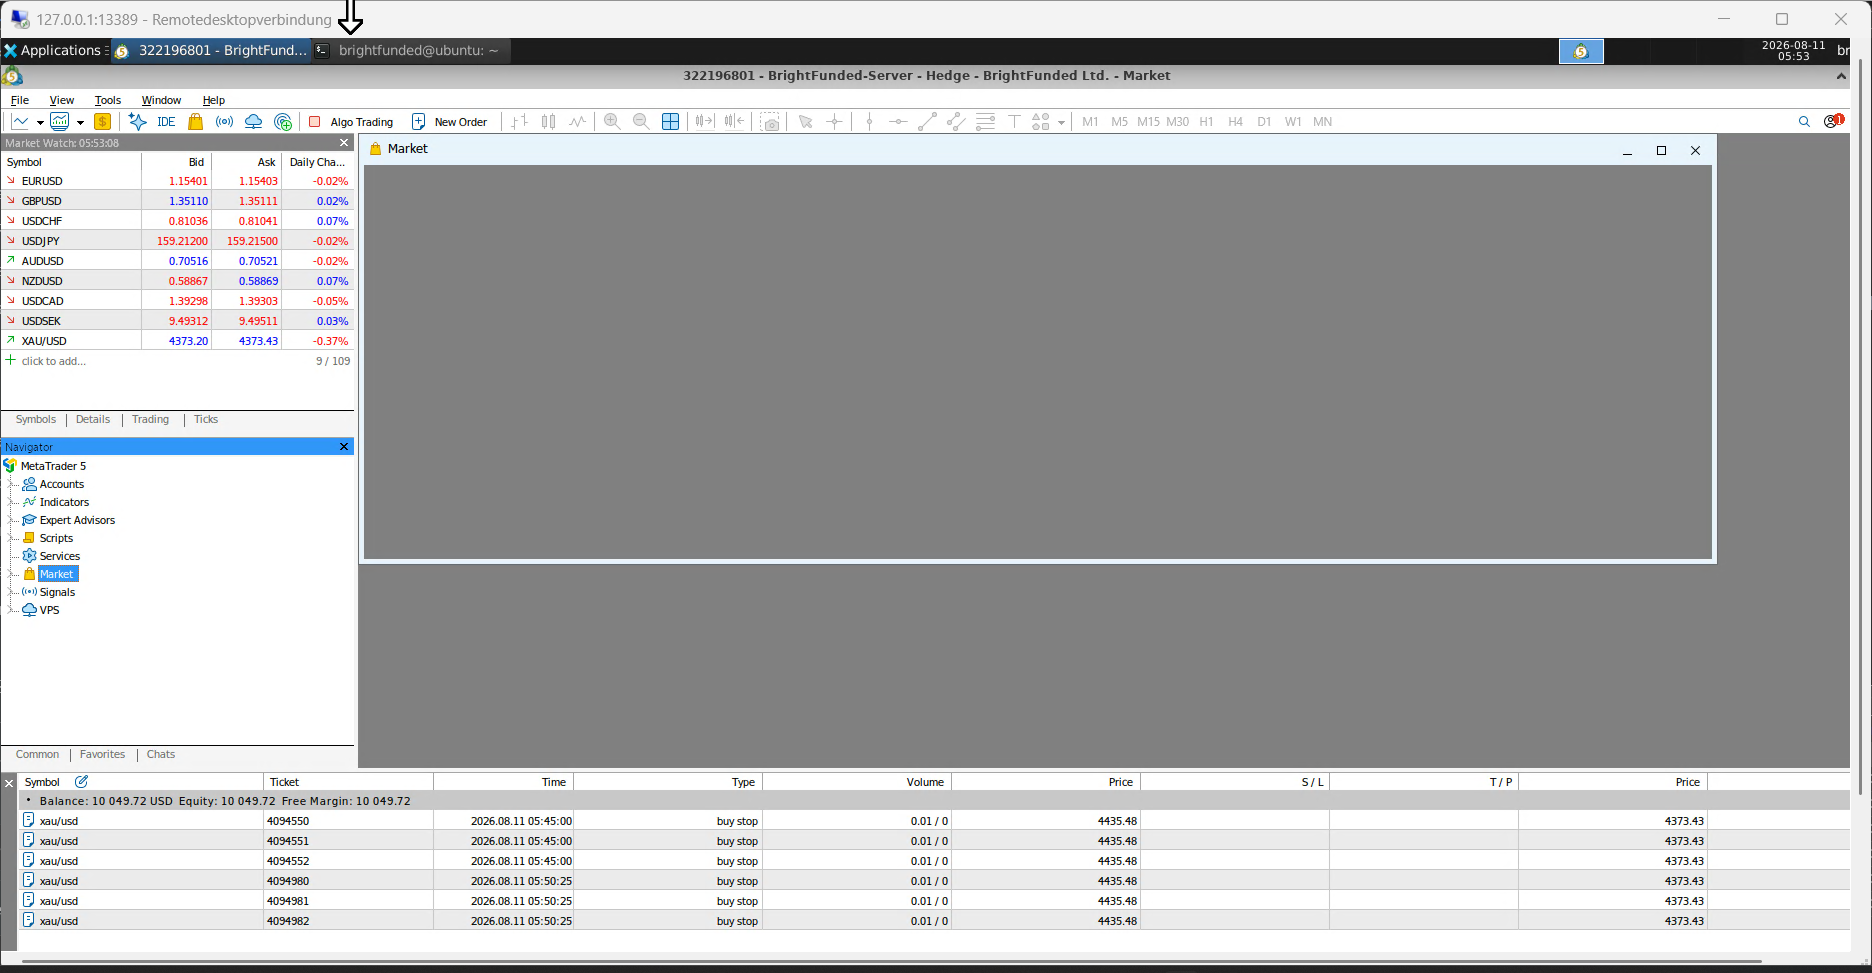Select the vertical line drawing tool
Viewport: 1872px width, 973px height.
[869, 122]
